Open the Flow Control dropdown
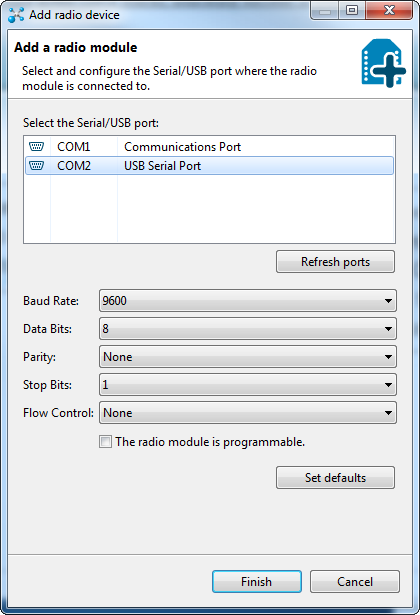The height and width of the screenshot is (615, 420). click(248, 413)
